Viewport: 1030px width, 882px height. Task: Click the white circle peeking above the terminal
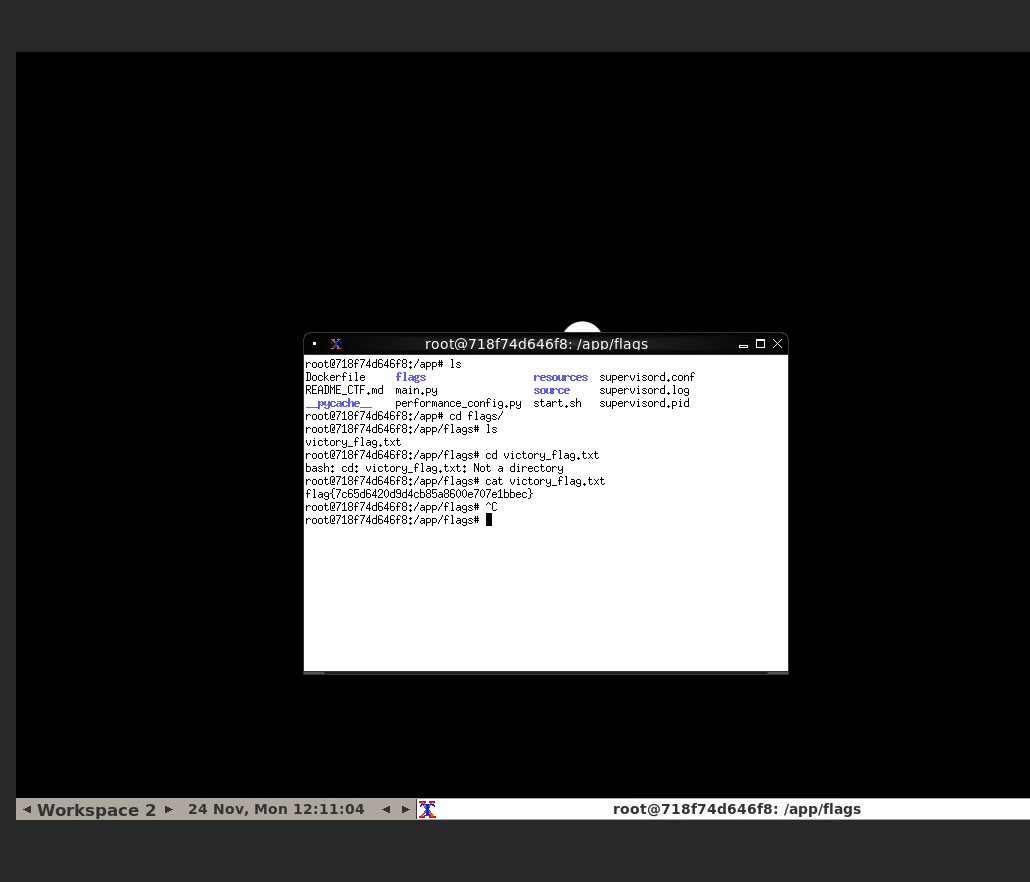coord(582,328)
